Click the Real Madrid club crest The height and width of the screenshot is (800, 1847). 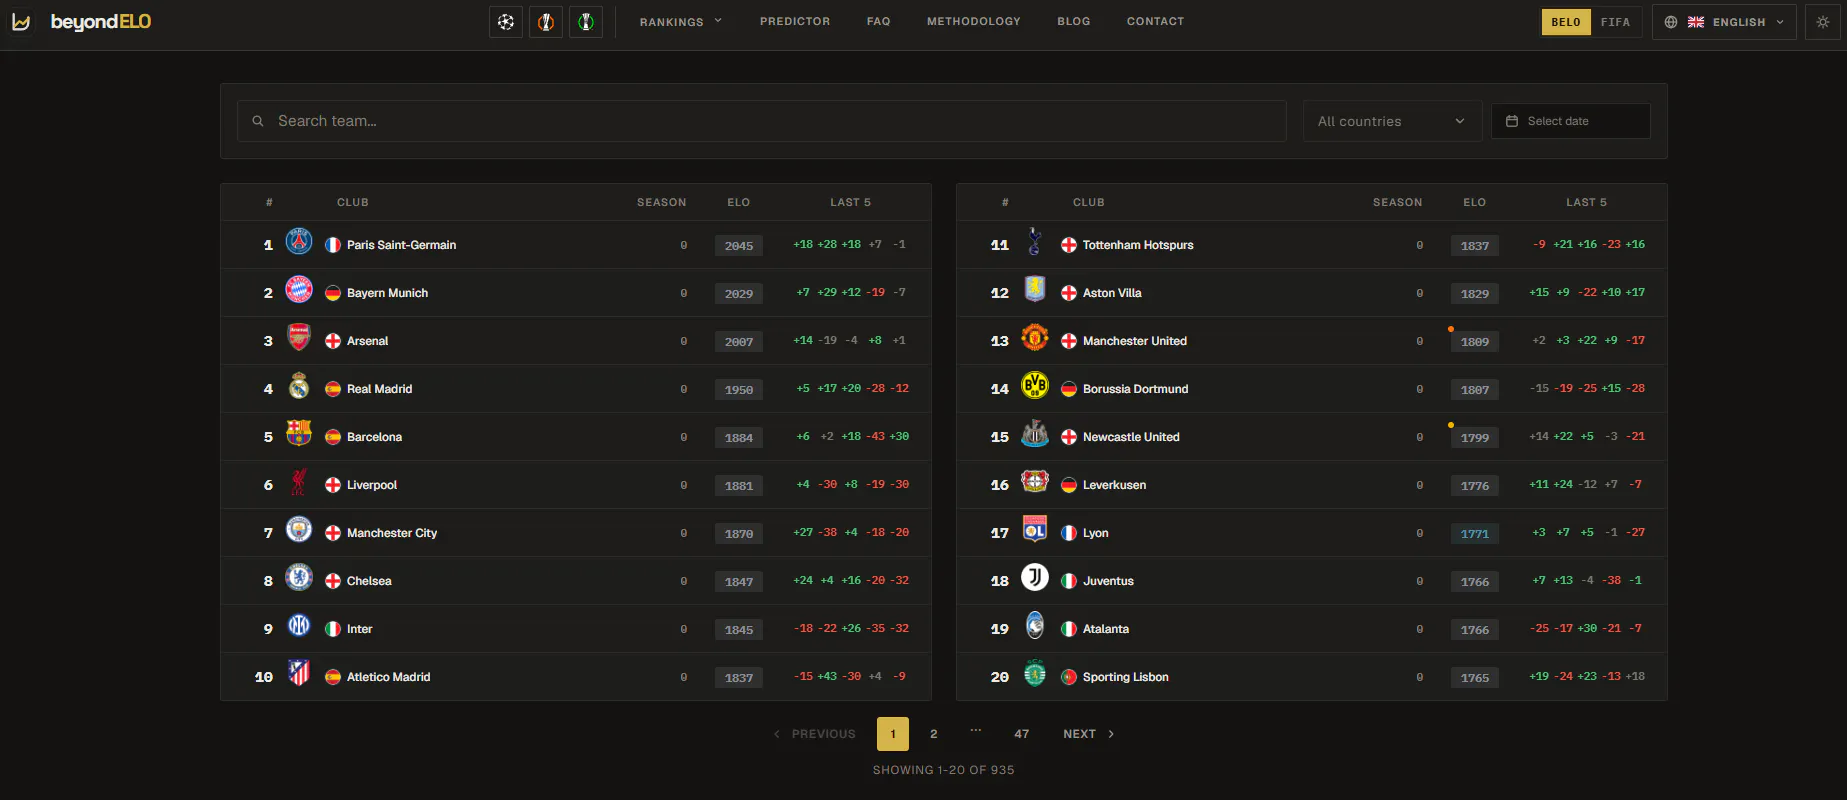pyautogui.click(x=299, y=385)
